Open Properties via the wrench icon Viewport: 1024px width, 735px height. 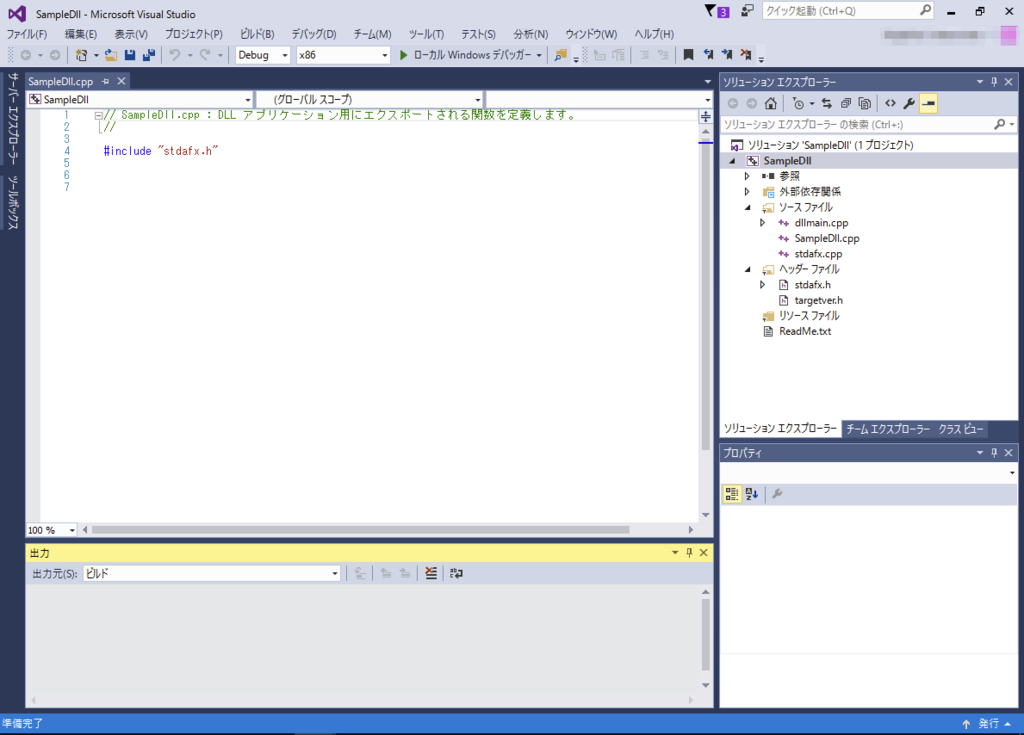(x=908, y=103)
